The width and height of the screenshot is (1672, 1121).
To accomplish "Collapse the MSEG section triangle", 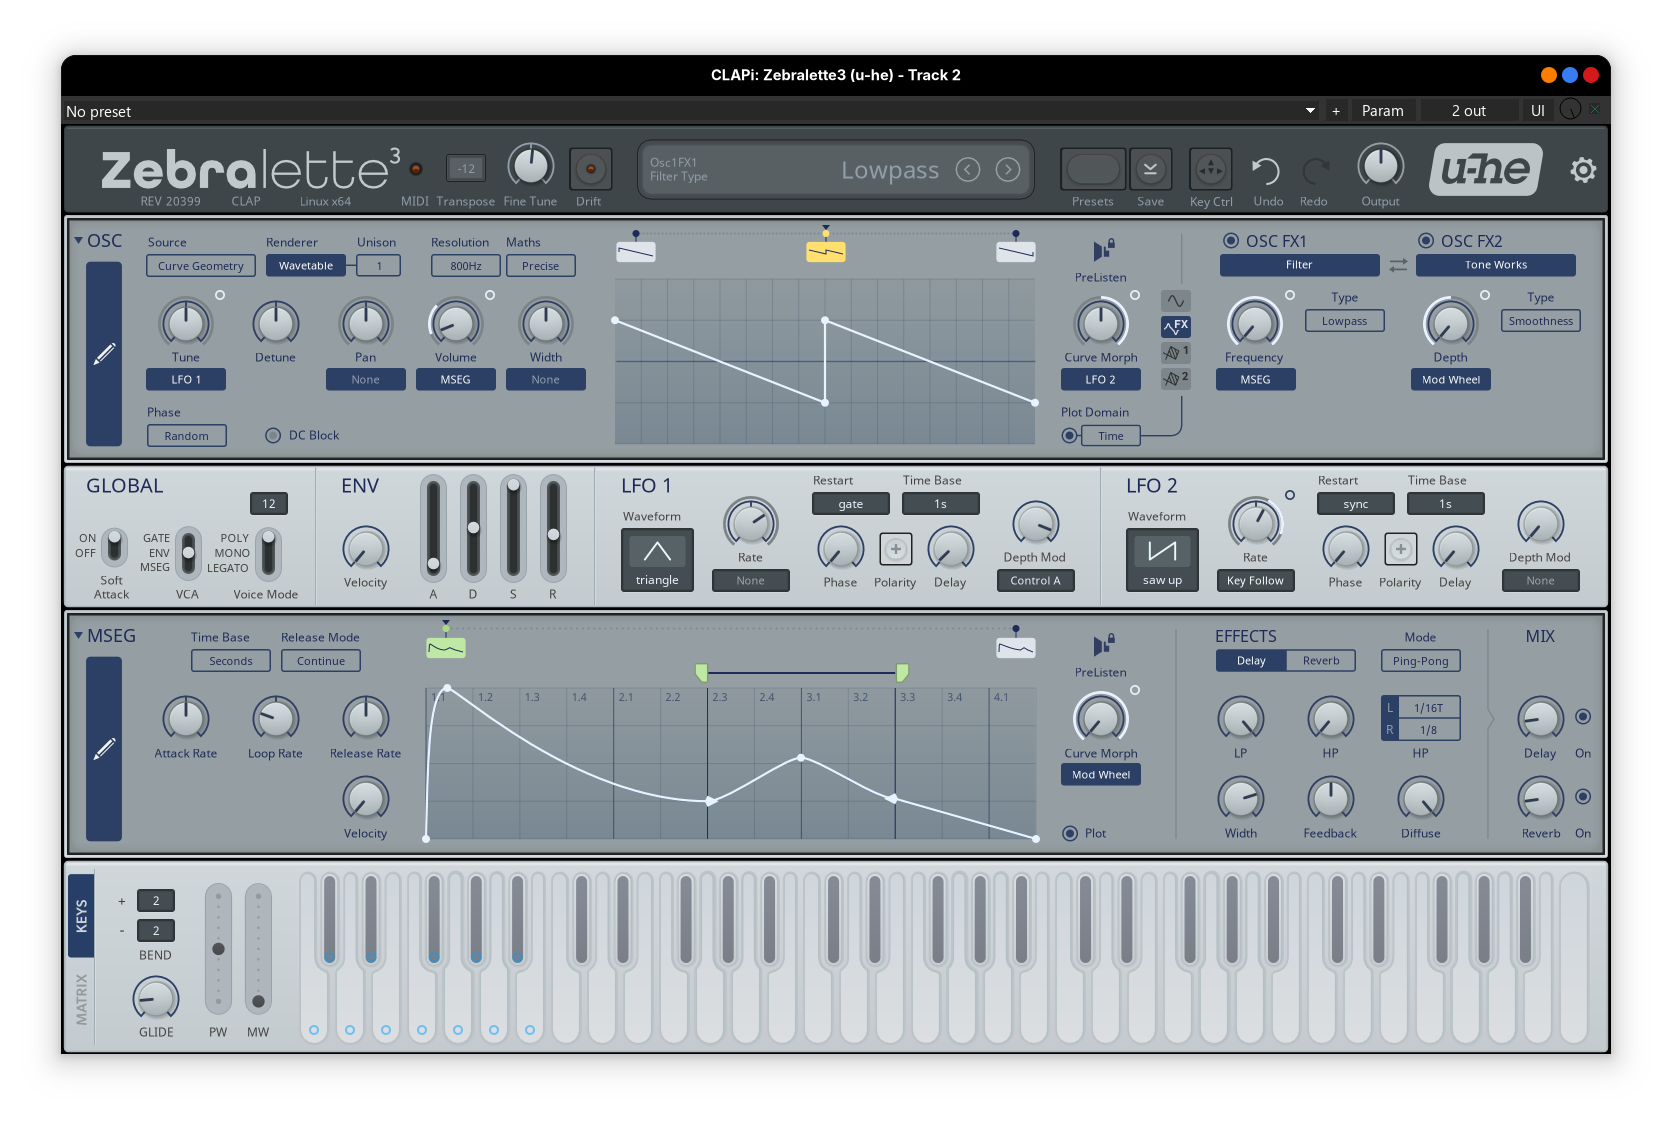I will click(x=78, y=636).
